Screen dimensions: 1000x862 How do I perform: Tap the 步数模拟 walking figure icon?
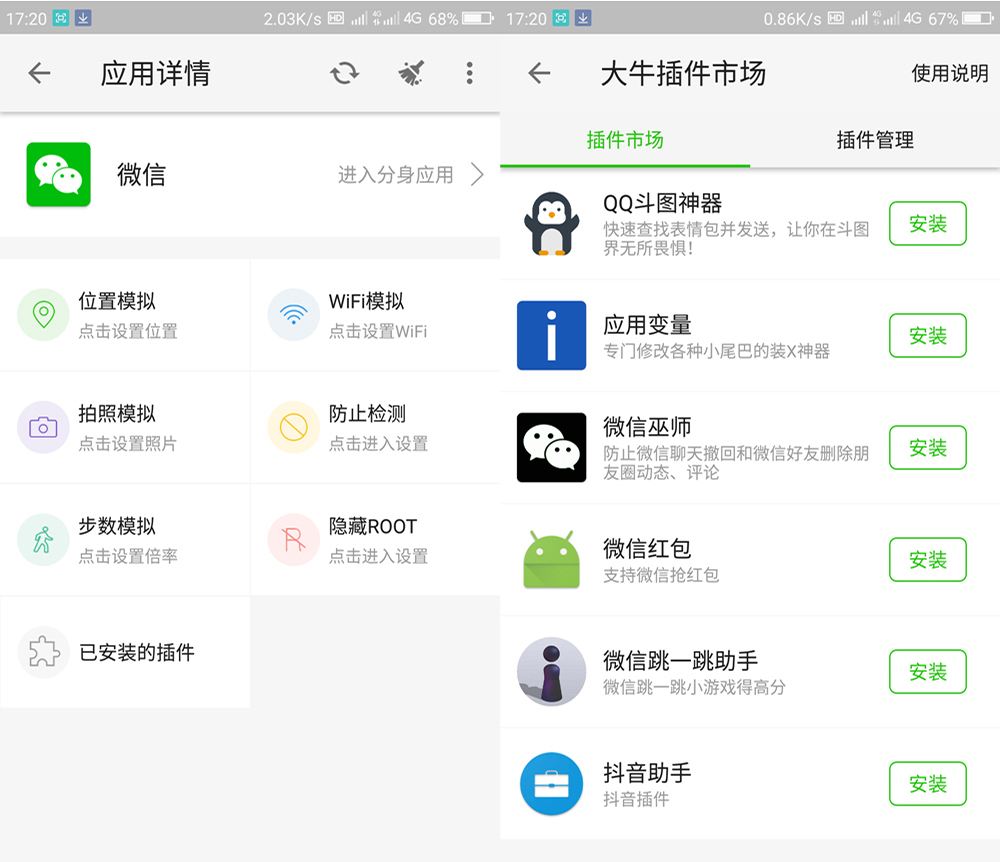pyautogui.click(x=43, y=539)
